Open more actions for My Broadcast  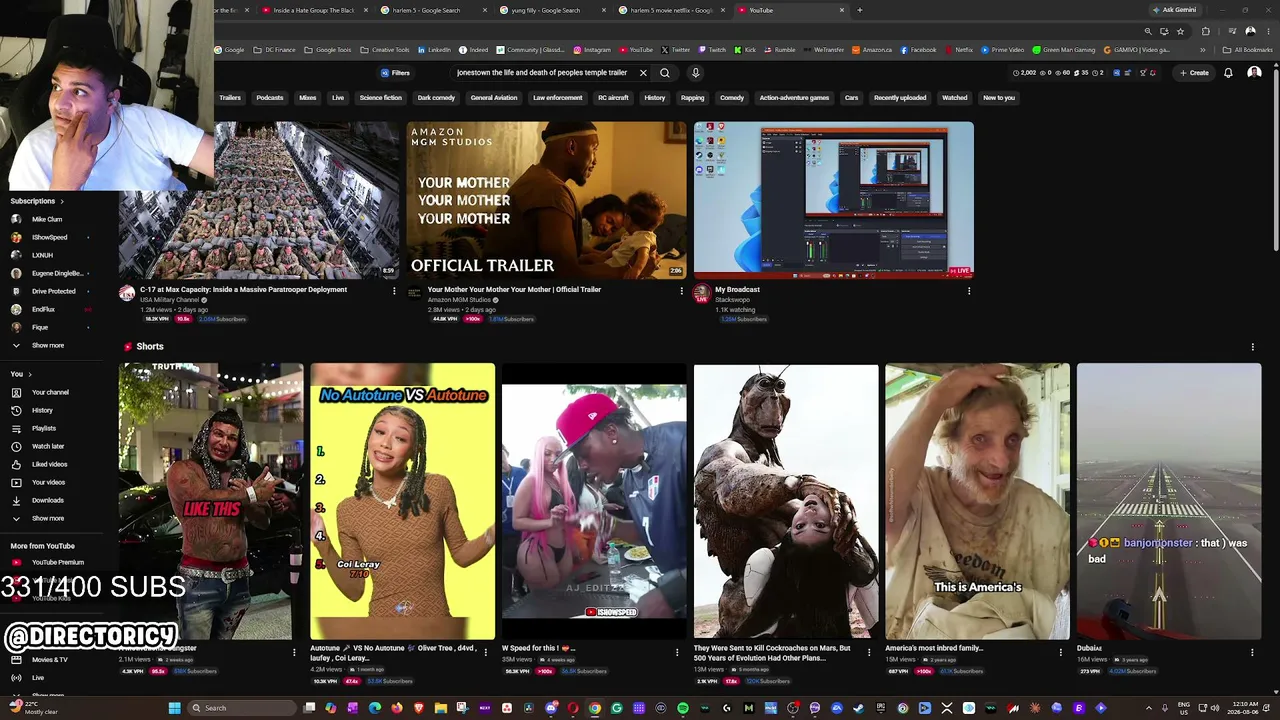tap(969, 291)
